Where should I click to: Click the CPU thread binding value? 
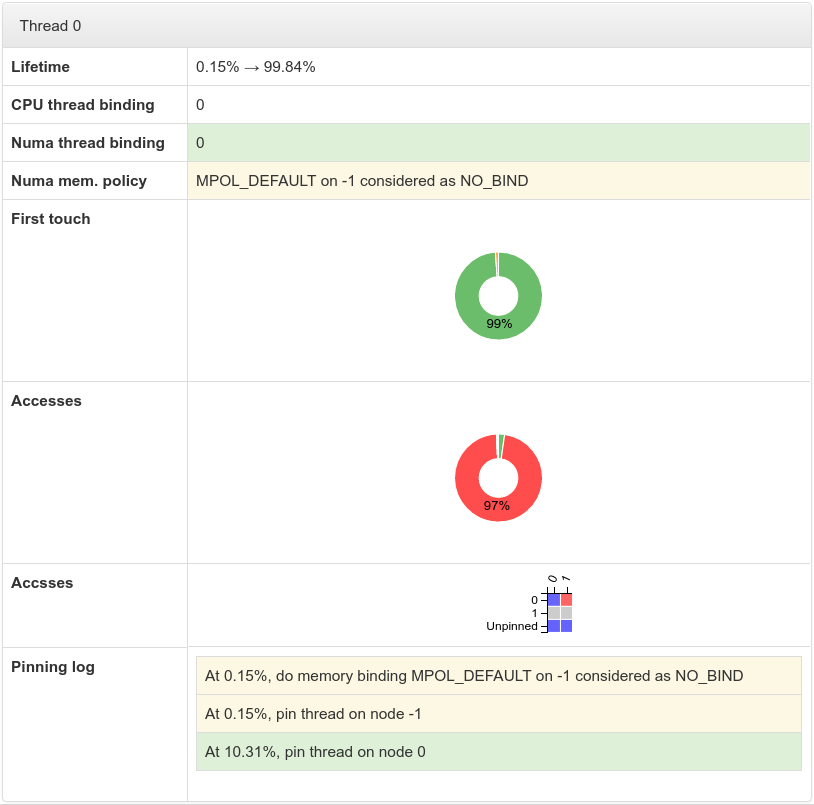click(x=200, y=105)
